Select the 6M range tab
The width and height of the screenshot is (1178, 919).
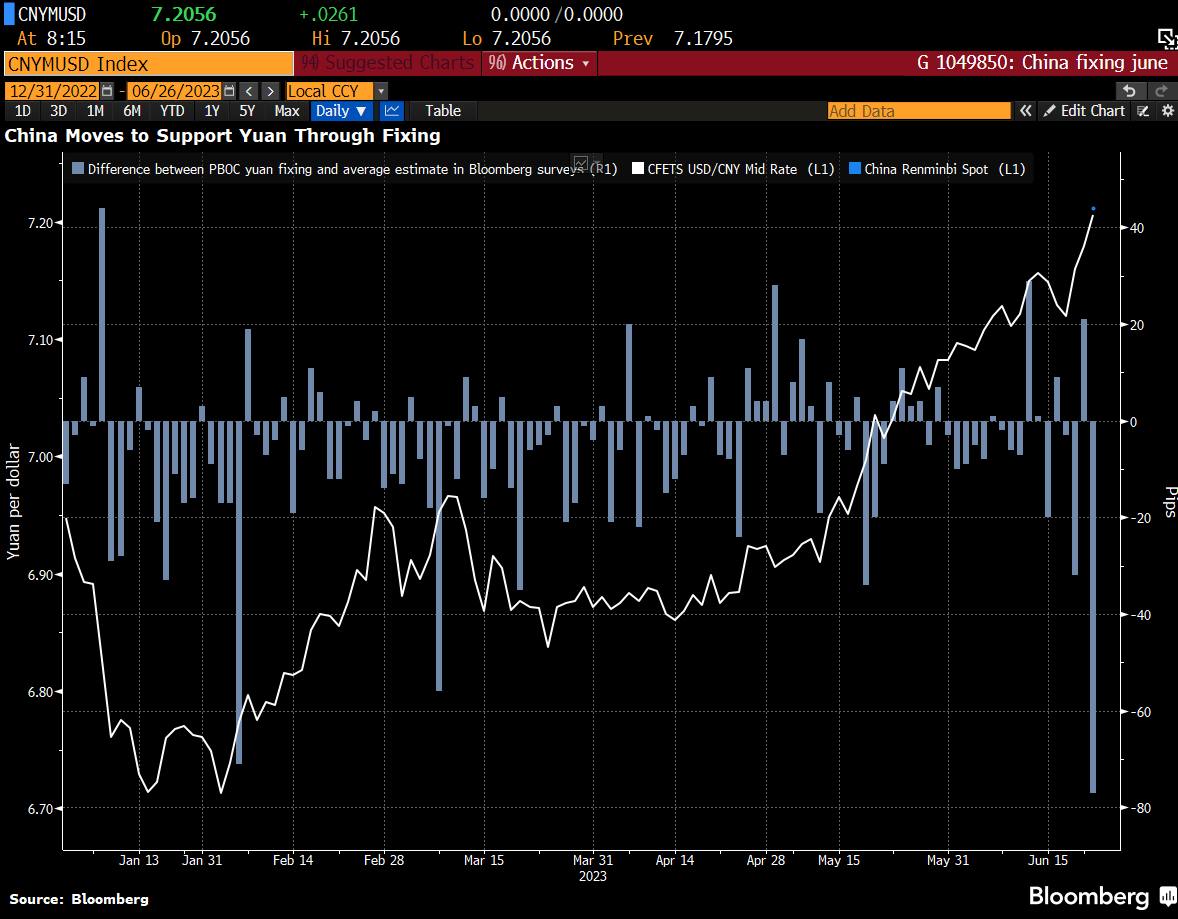pos(131,111)
